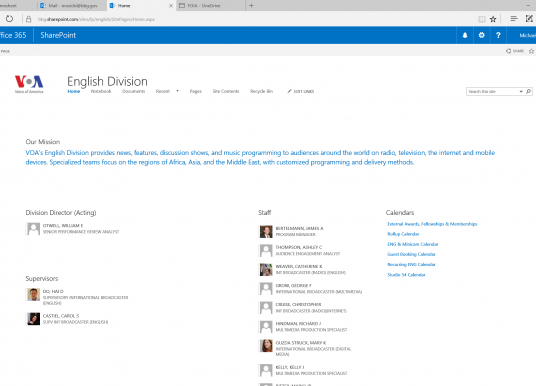The image size is (536, 386).
Task: Open the Rollup Calendar link
Action: point(403,234)
